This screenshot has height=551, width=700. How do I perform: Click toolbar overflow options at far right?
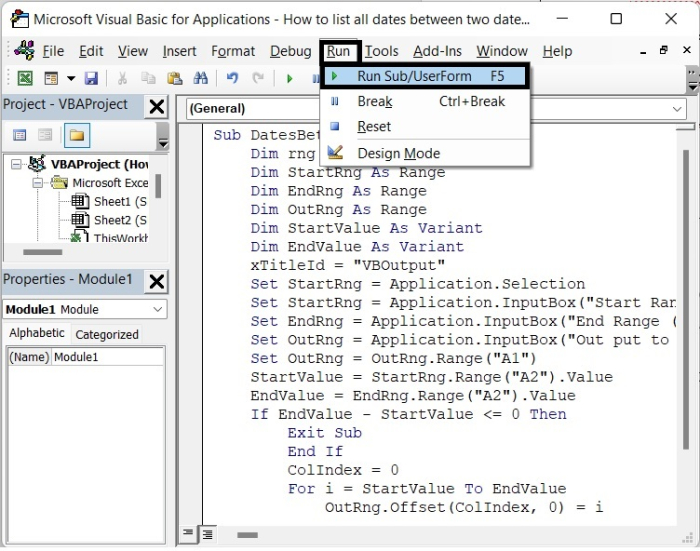(692, 79)
